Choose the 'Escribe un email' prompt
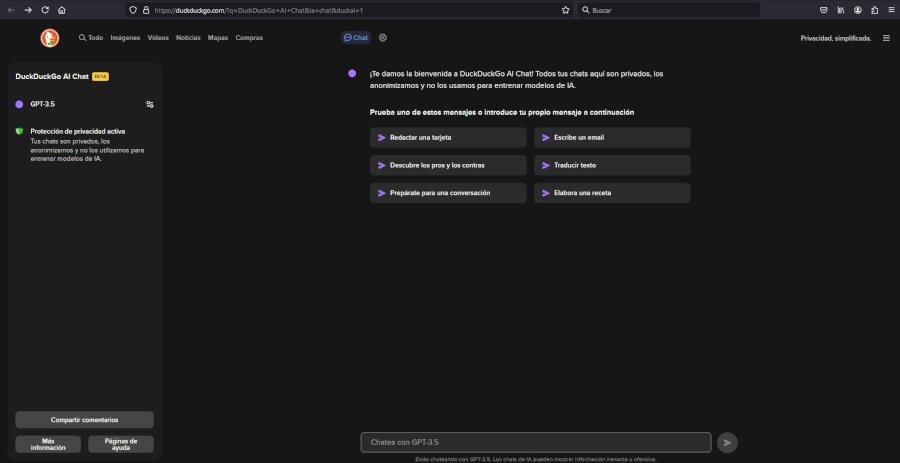Viewport: 900px width, 463px height. click(x=612, y=138)
